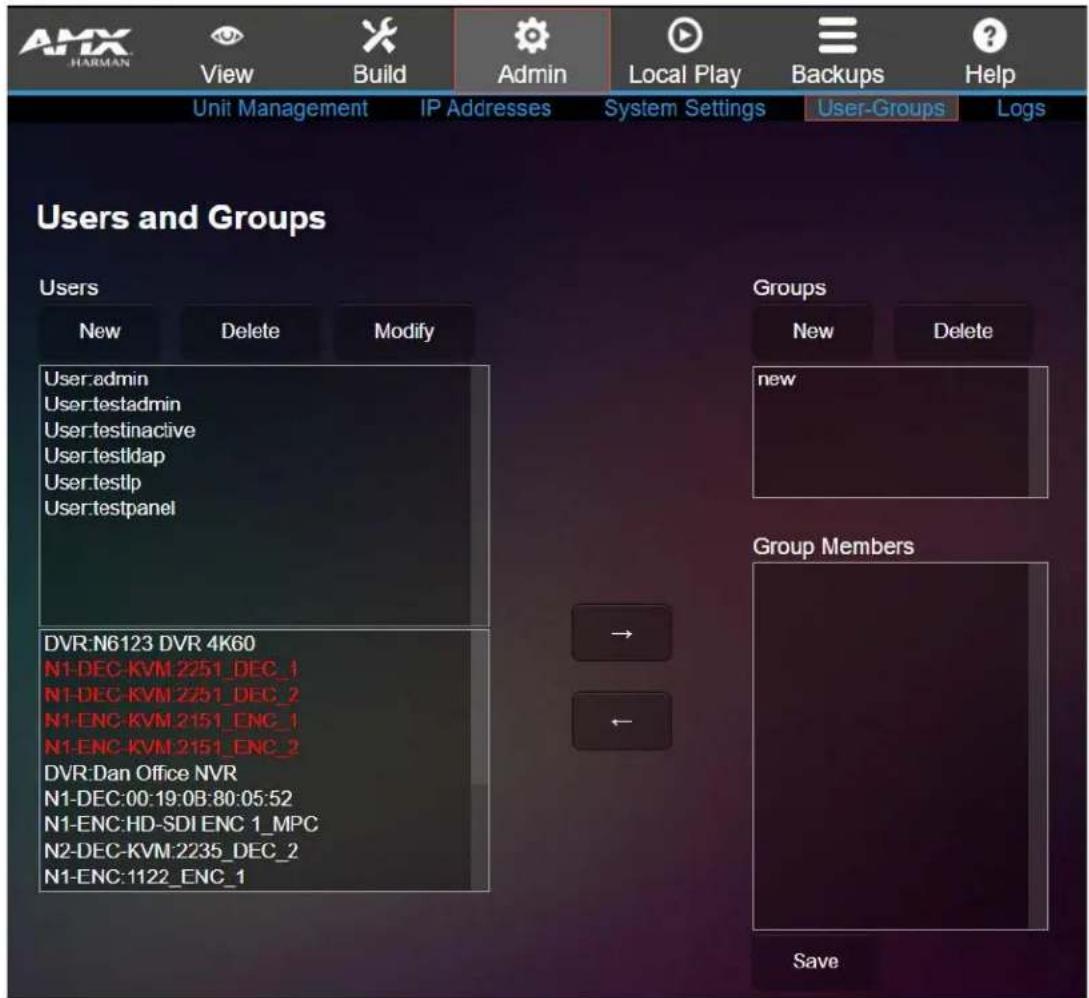Select User:testlp in the list
Image resolution: width=1089 pixels, height=998 pixels.
pyautogui.click(x=256, y=482)
